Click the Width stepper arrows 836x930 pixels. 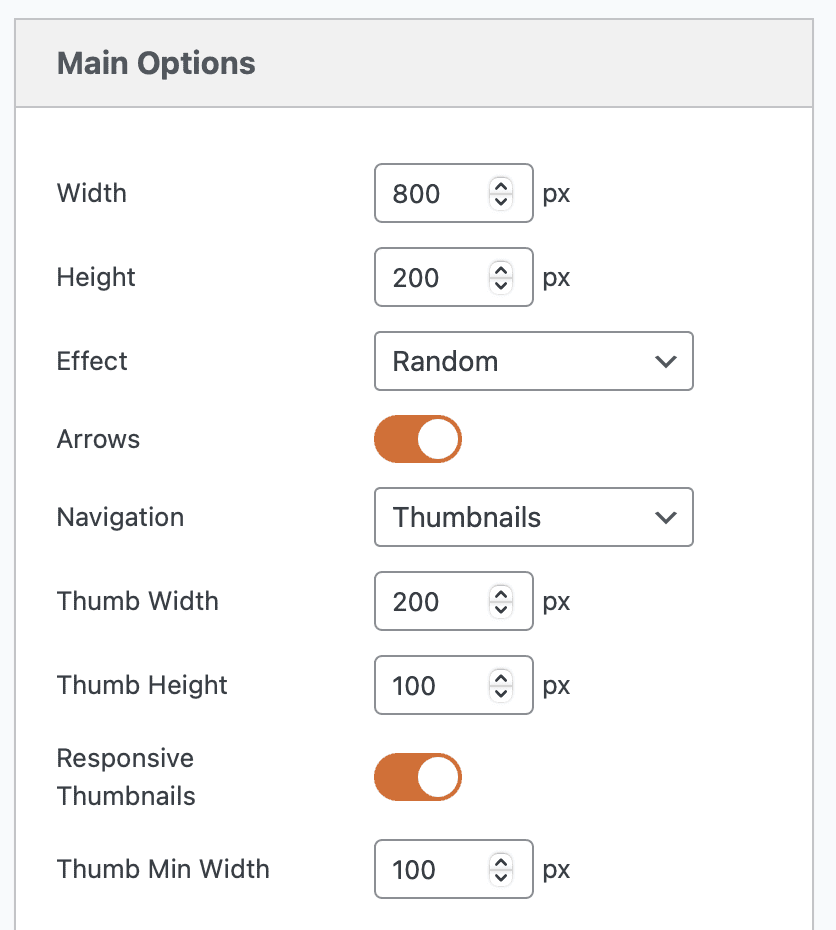[501, 193]
